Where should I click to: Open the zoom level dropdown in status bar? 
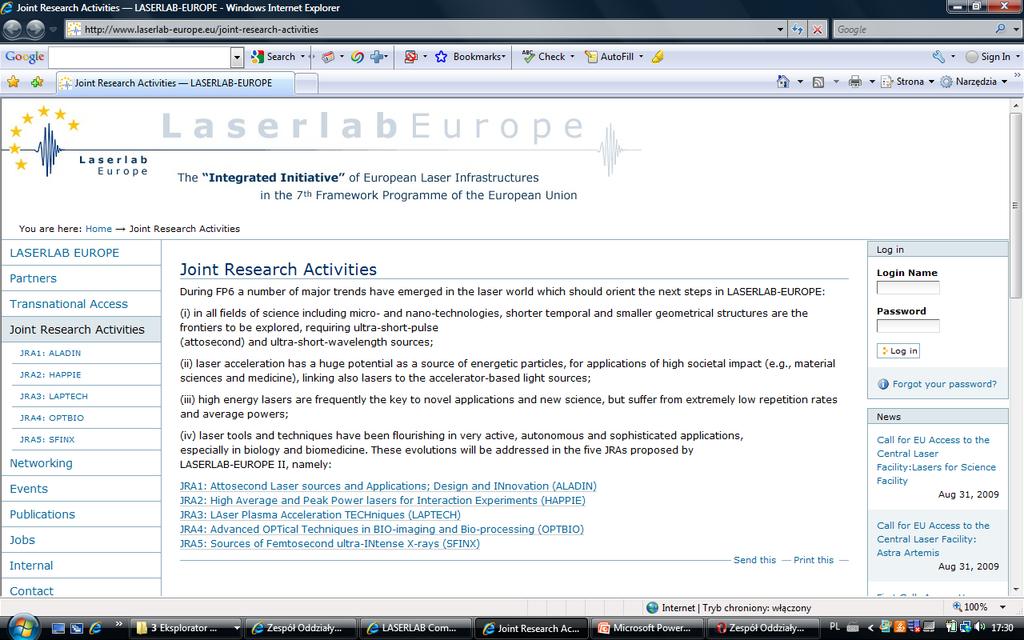[1003, 607]
